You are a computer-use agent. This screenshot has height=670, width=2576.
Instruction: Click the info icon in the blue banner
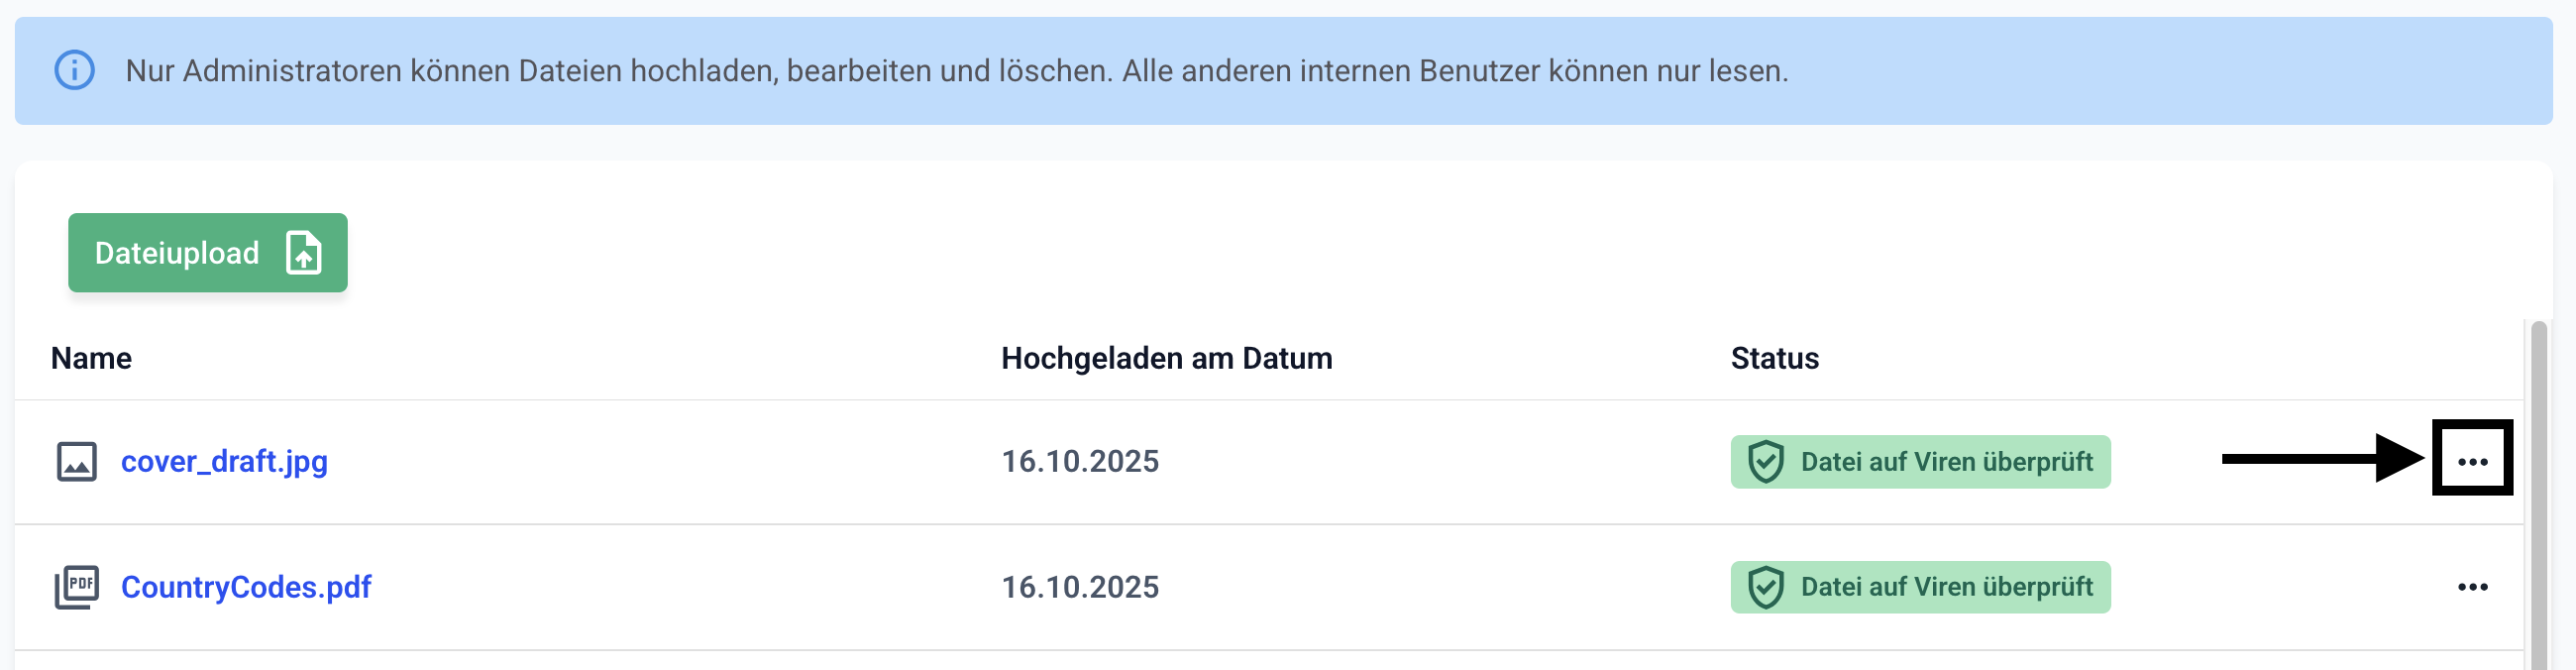click(74, 71)
